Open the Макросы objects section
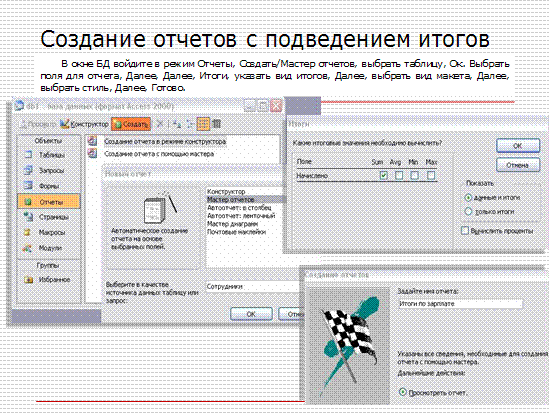This screenshot has height=414, width=550. pyautogui.click(x=48, y=232)
